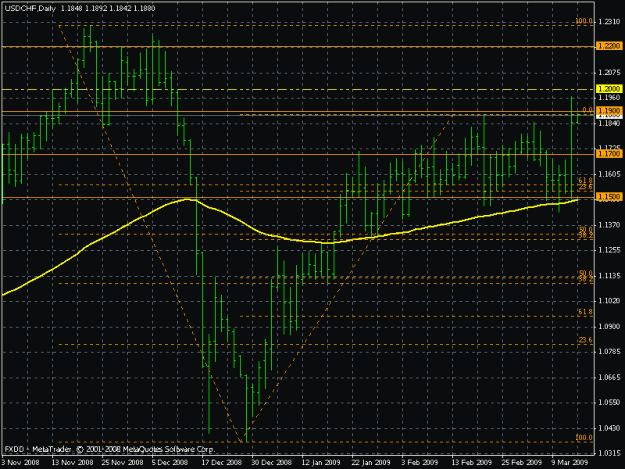Click the 0.0 Fibonacci level label
Image resolution: width=625 pixels, height=469 pixels.
588,110
